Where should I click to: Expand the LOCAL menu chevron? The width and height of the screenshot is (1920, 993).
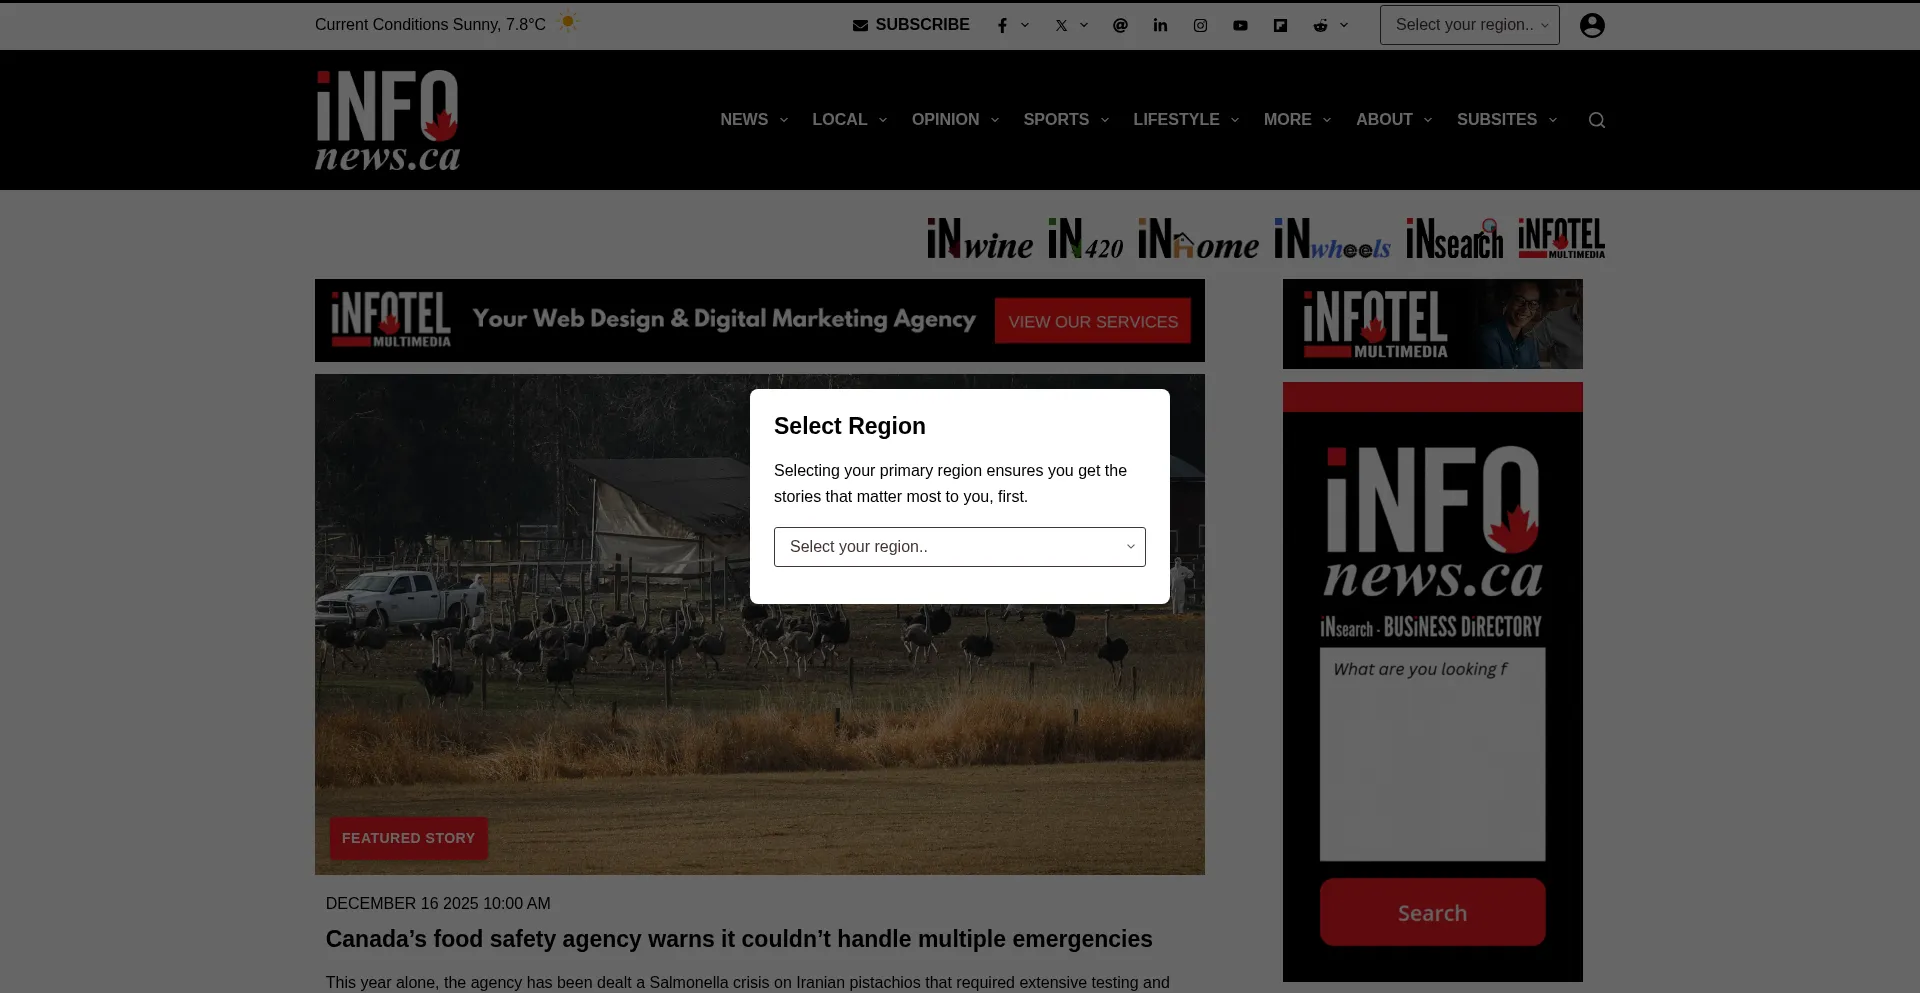click(x=882, y=120)
